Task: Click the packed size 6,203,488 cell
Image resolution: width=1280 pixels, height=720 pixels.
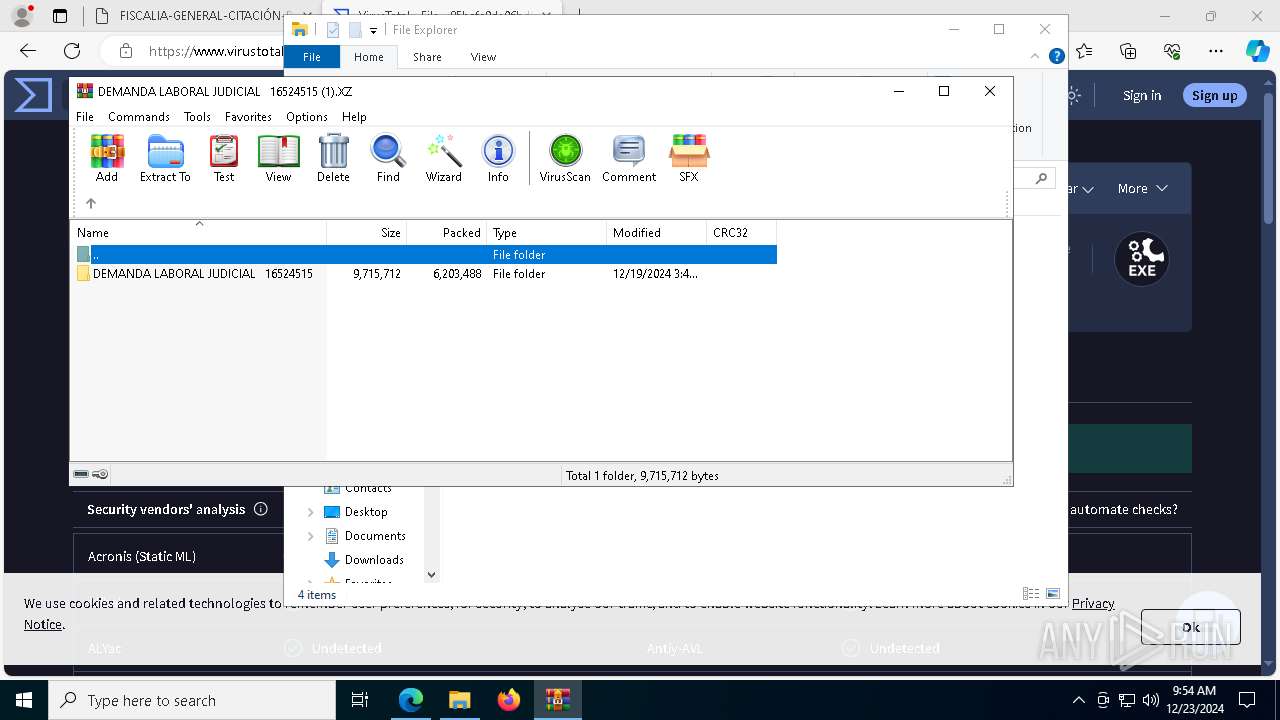Action: (x=457, y=274)
